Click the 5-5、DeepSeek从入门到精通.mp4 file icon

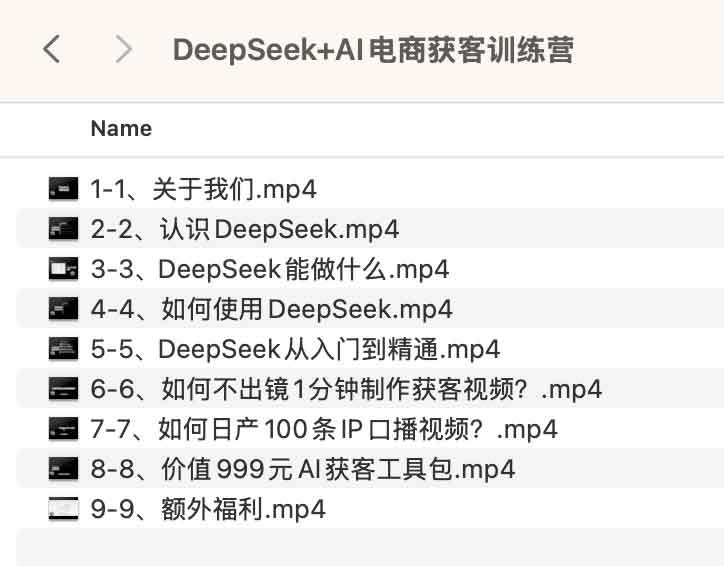[x=63, y=349]
